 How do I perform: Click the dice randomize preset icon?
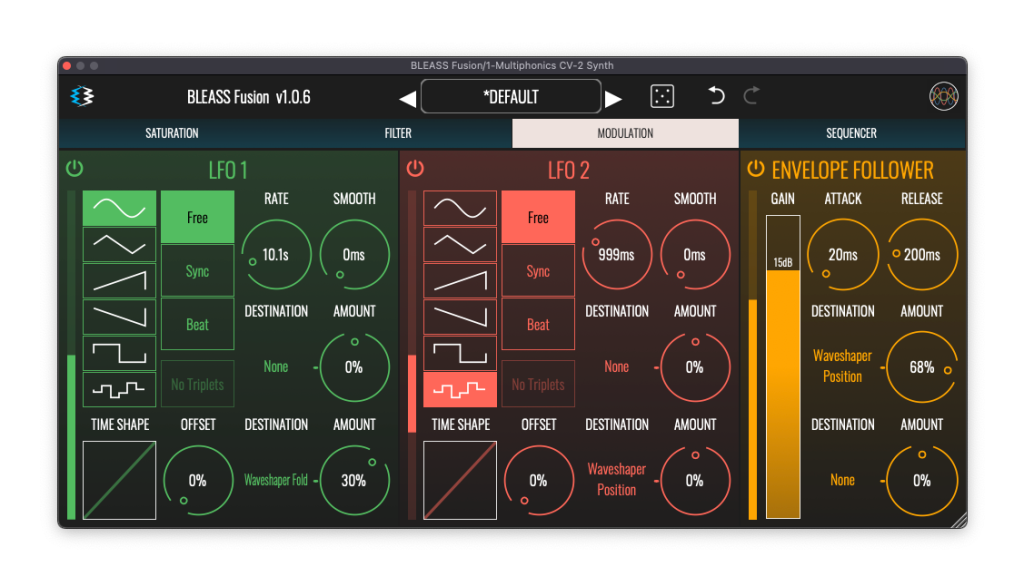(x=662, y=97)
